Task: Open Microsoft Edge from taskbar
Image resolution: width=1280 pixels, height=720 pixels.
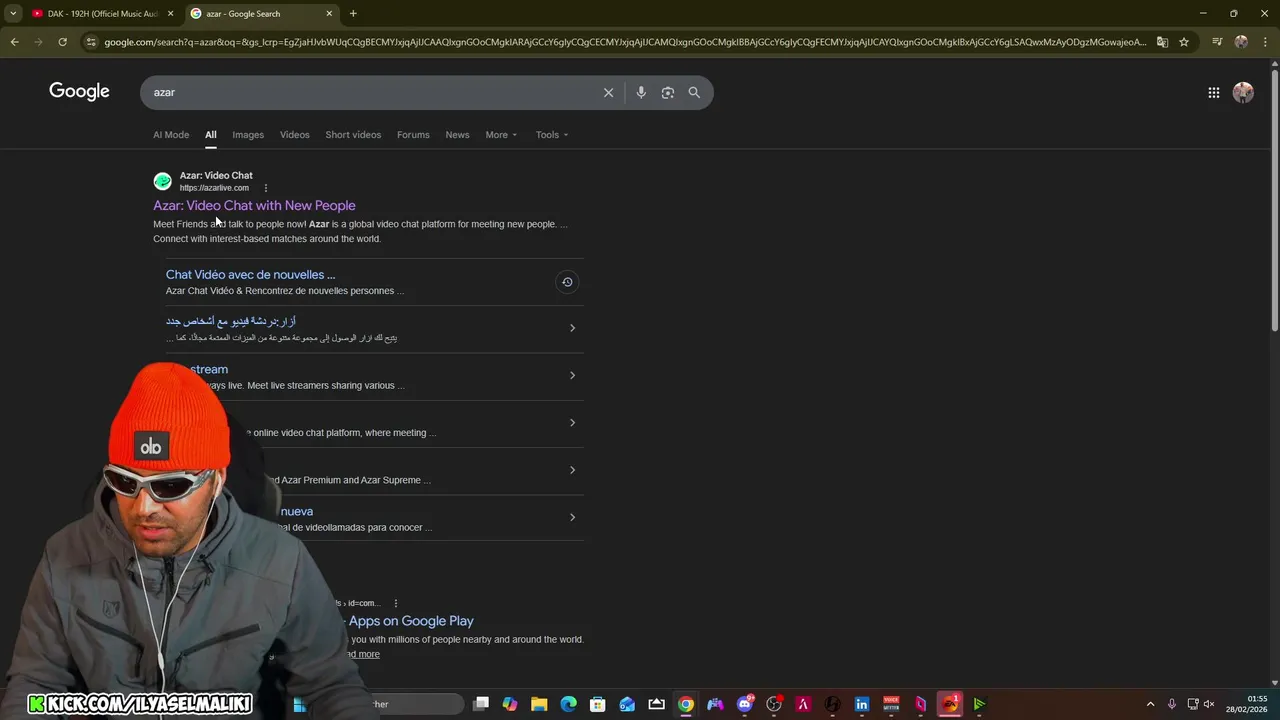Action: [568, 704]
